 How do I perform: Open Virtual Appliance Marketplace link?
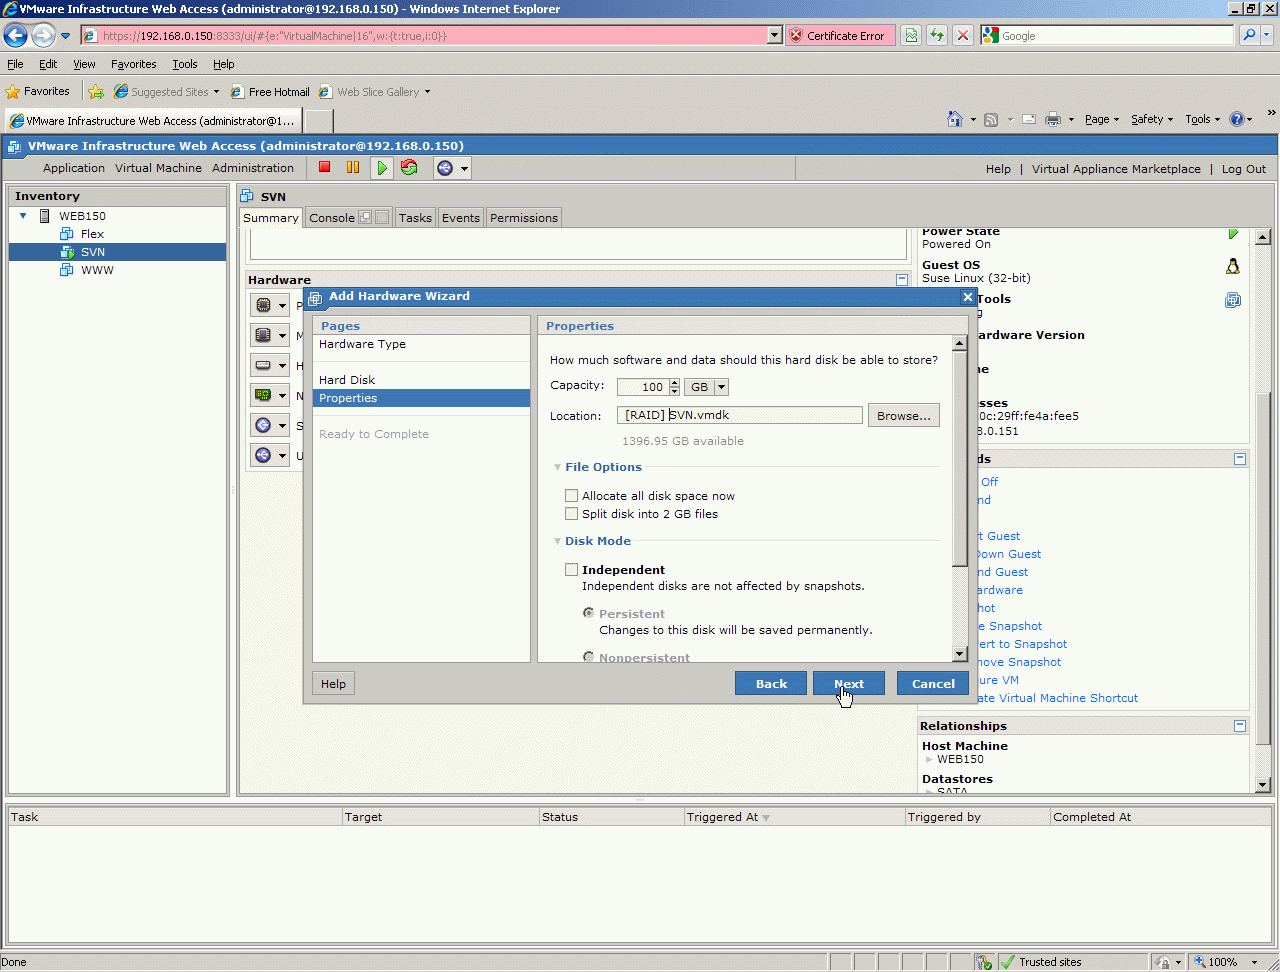tap(1116, 169)
